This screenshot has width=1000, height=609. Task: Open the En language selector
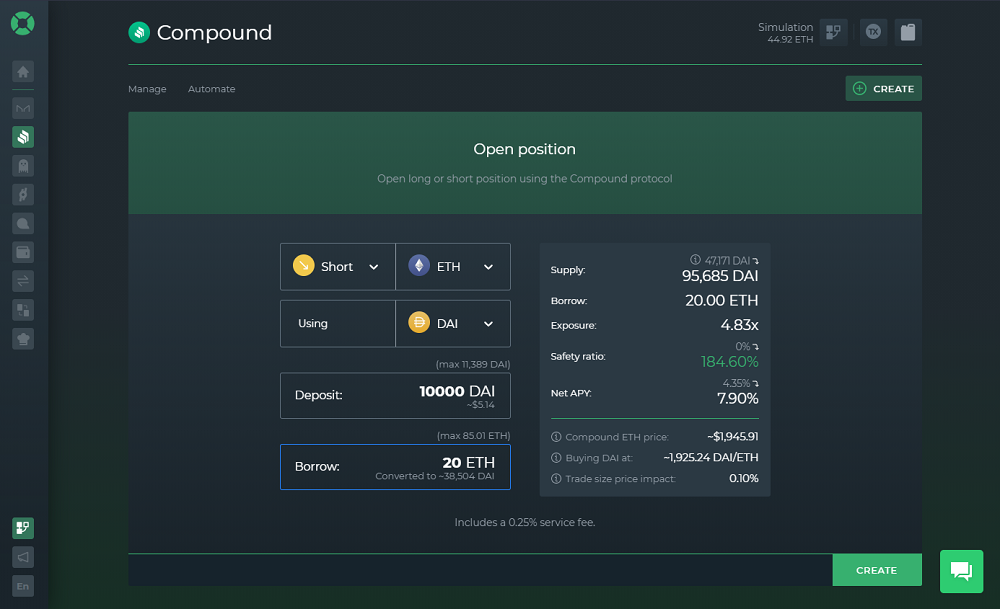click(23, 586)
